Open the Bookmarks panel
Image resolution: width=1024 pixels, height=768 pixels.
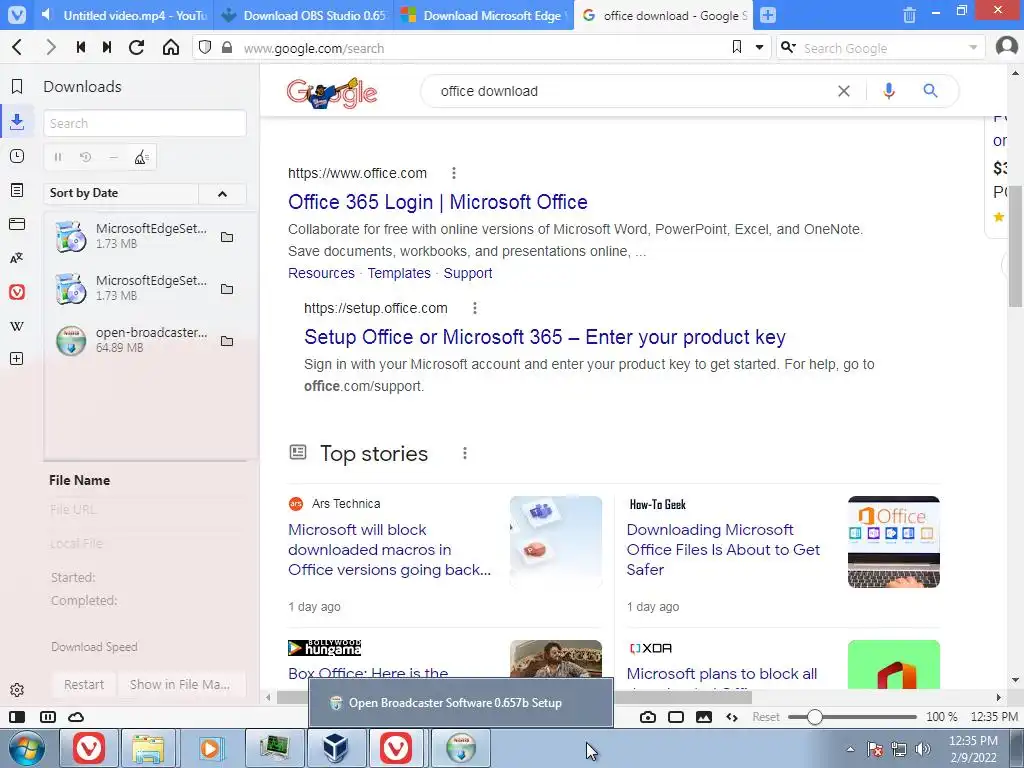[x=17, y=86]
